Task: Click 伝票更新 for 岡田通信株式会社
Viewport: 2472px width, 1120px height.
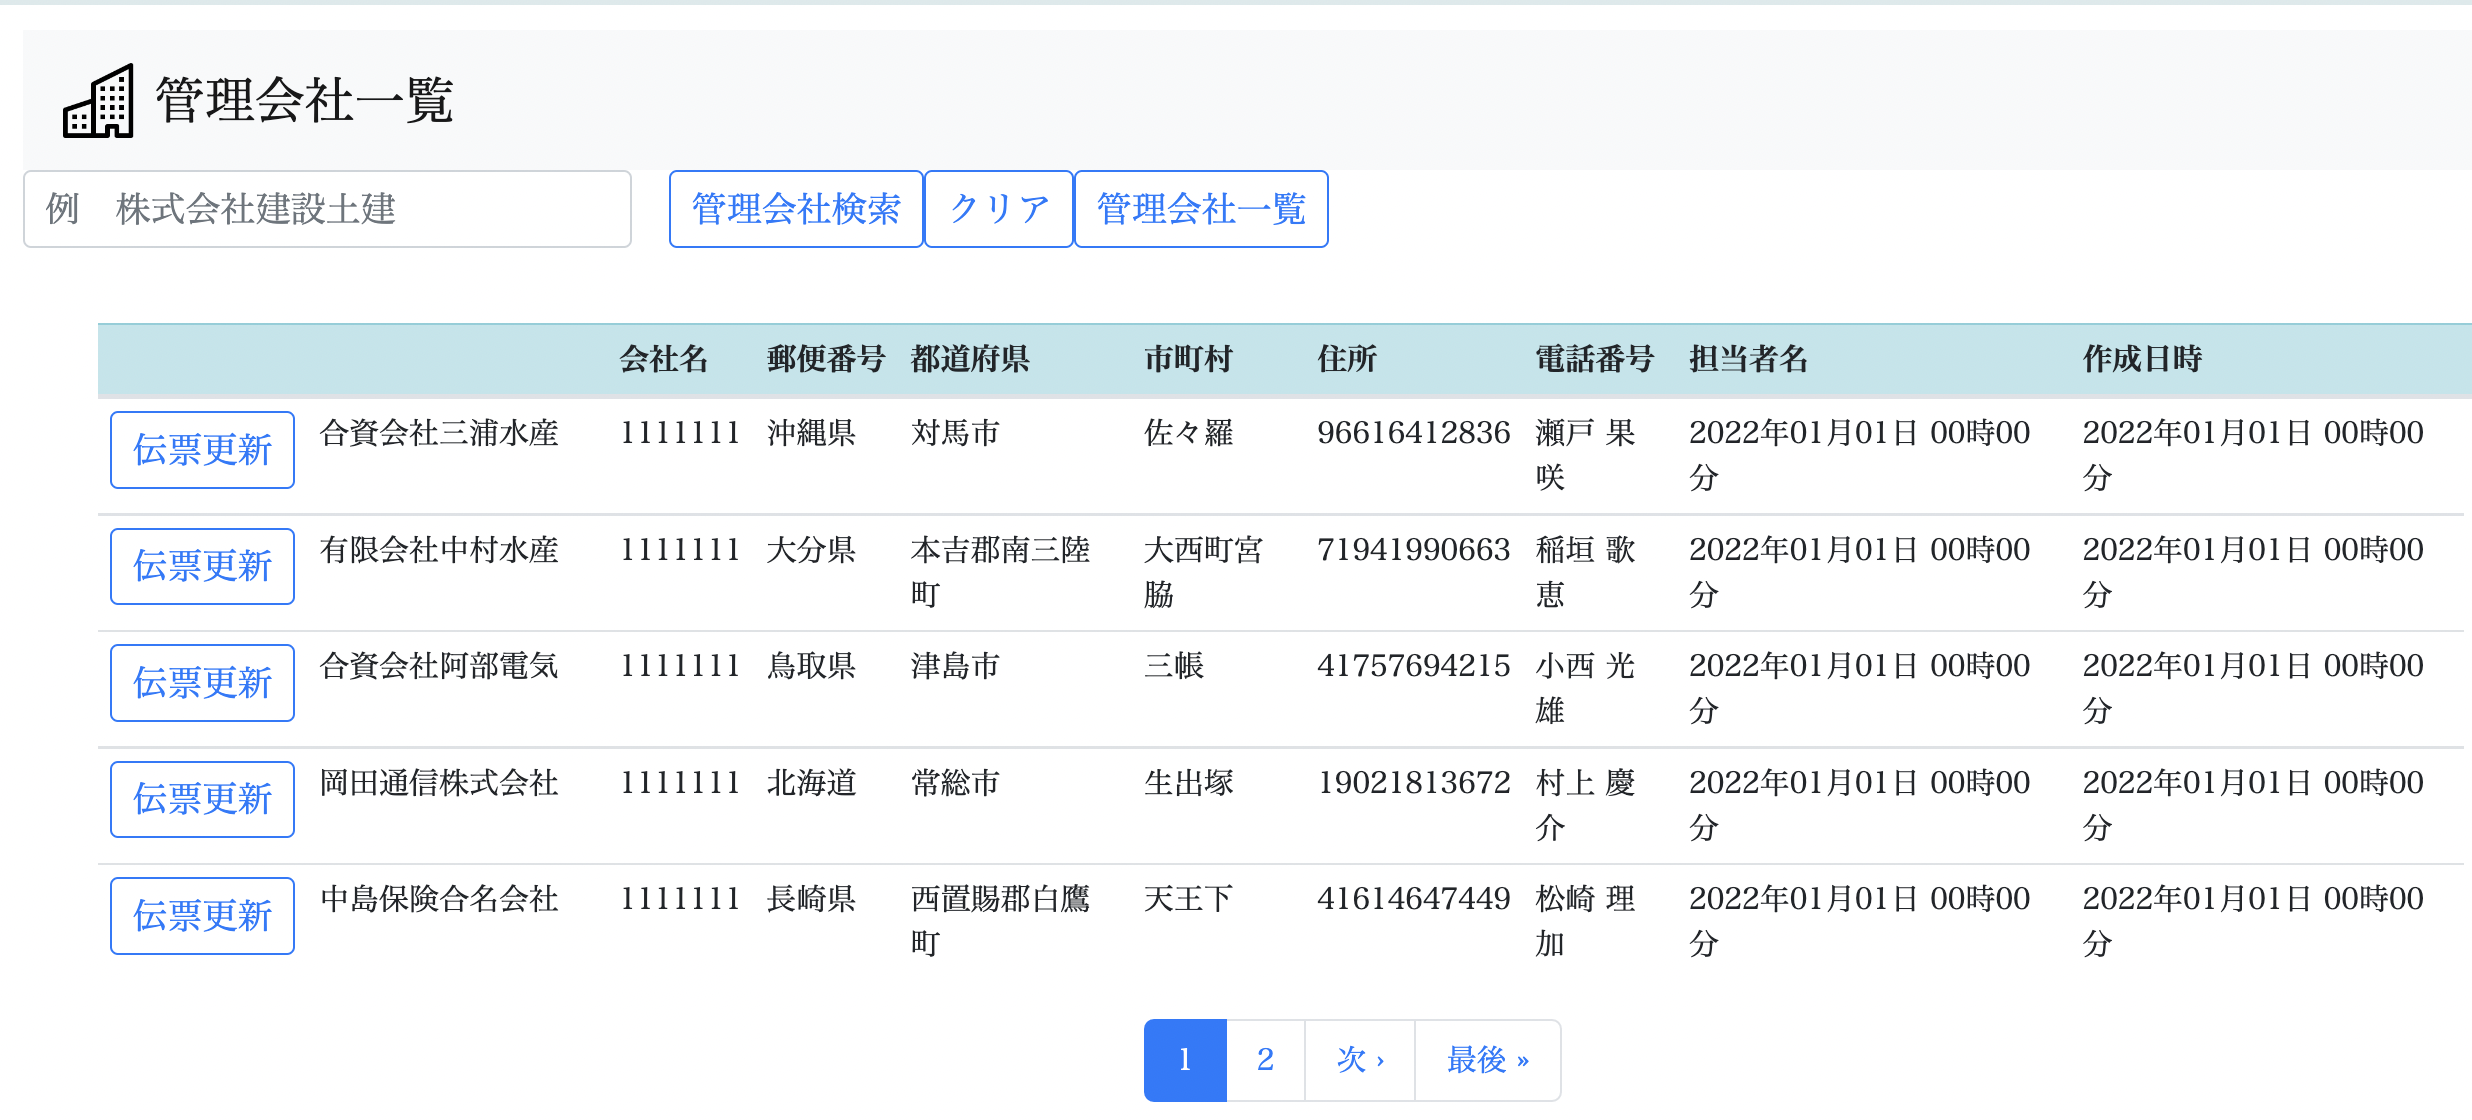Action: 202,799
